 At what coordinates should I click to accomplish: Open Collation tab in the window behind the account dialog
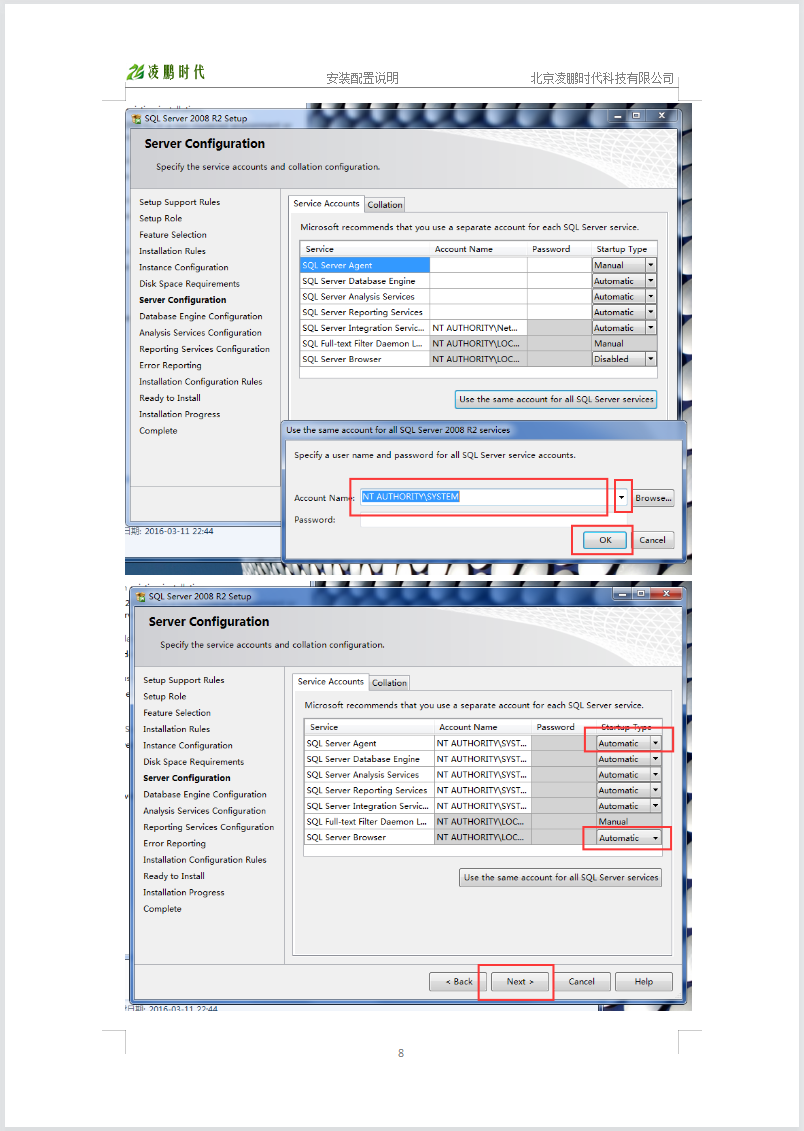click(384, 205)
